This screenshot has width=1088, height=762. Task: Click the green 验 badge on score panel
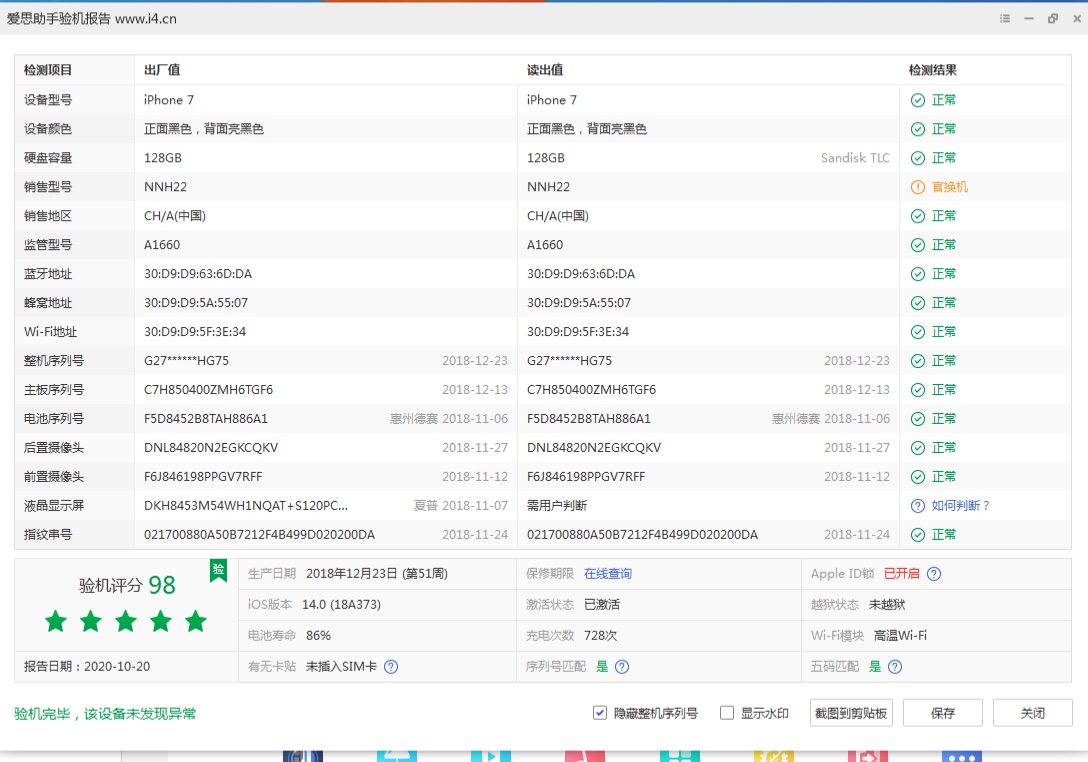218,570
